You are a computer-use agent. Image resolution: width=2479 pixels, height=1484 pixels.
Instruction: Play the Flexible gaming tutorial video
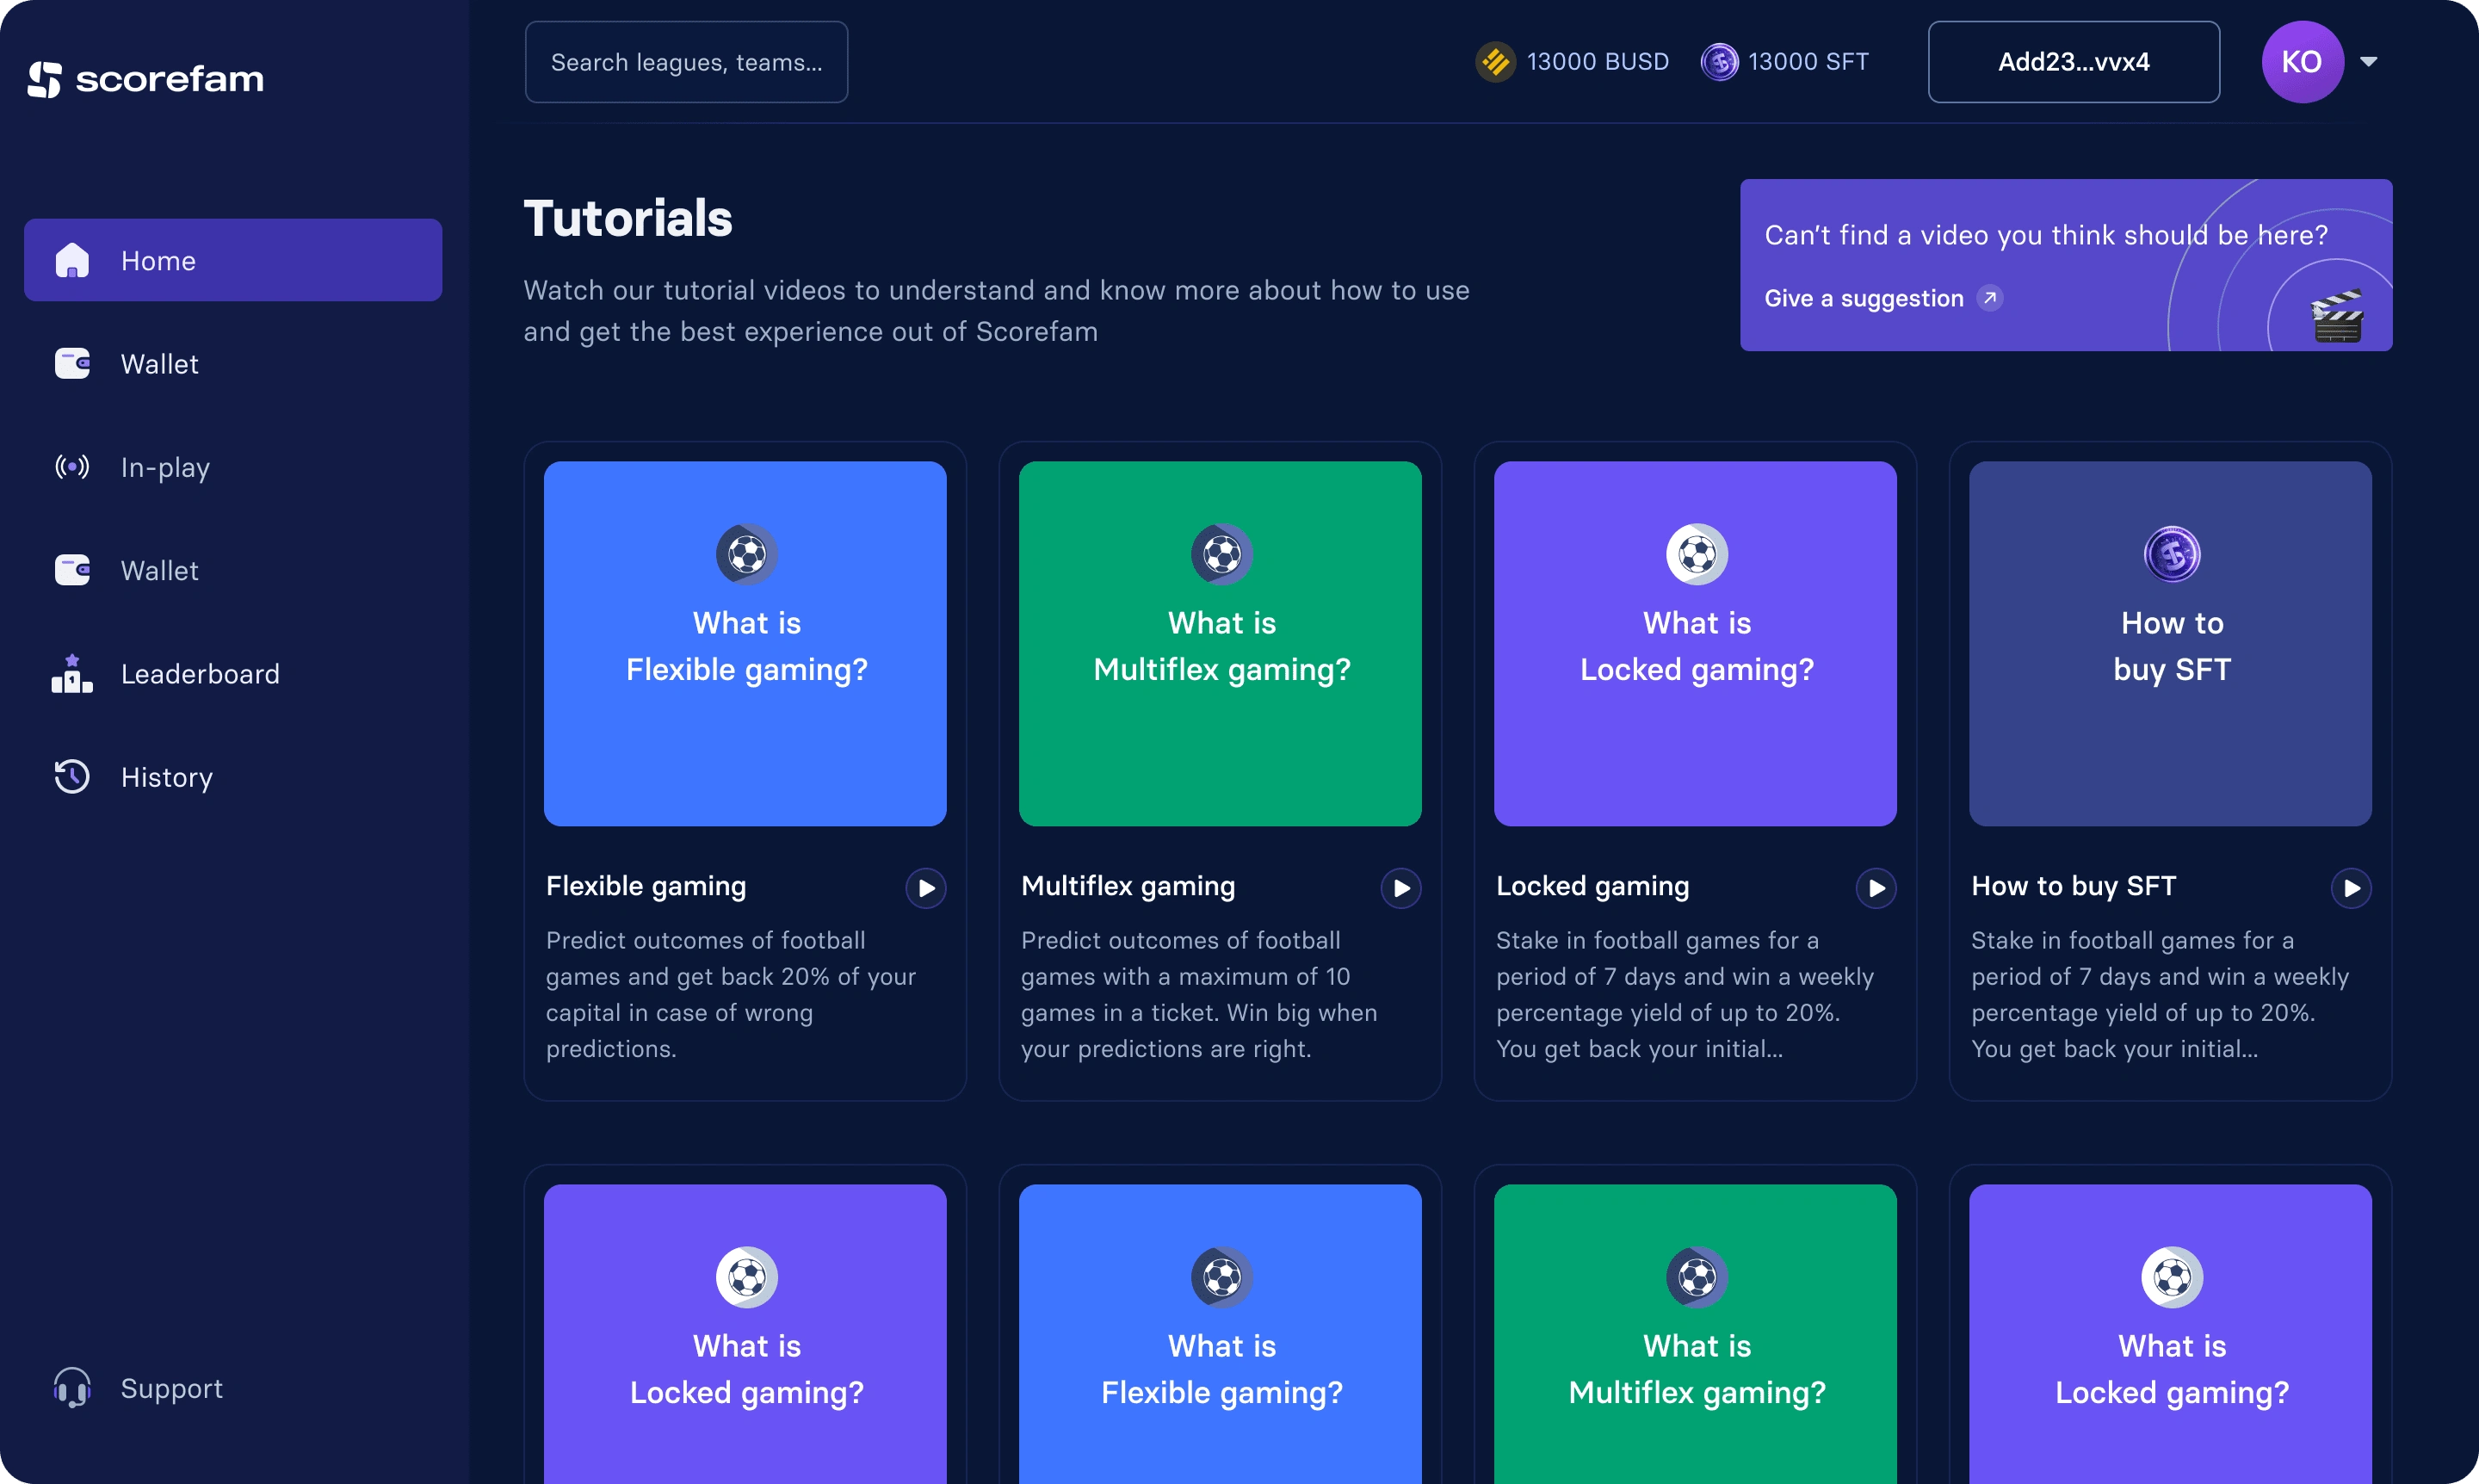coord(926,888)
